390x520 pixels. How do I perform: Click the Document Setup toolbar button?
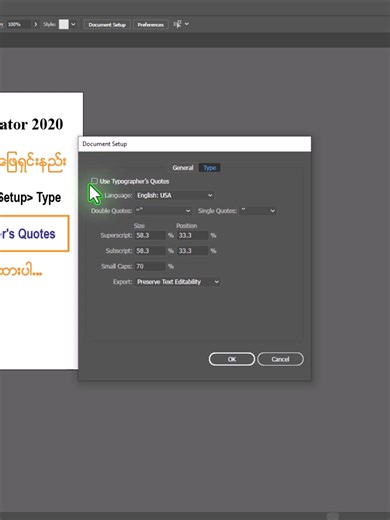pos(107,25)
